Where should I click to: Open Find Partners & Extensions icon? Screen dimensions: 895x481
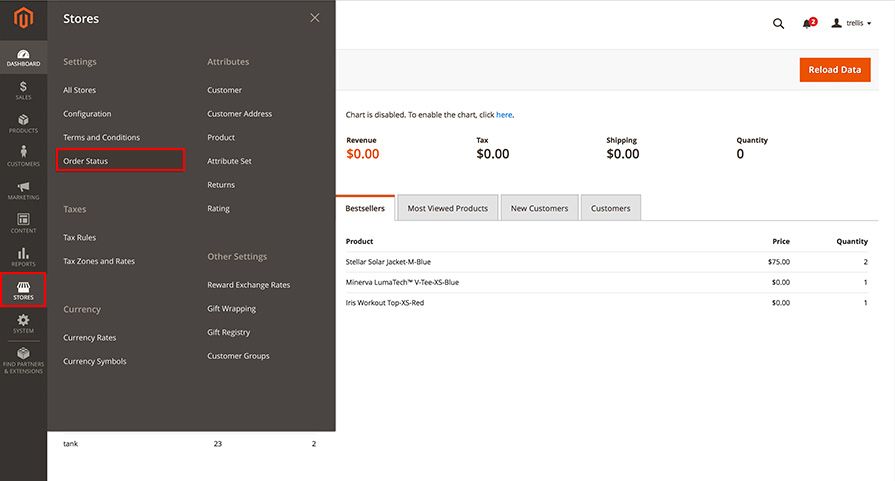[23, 360]
